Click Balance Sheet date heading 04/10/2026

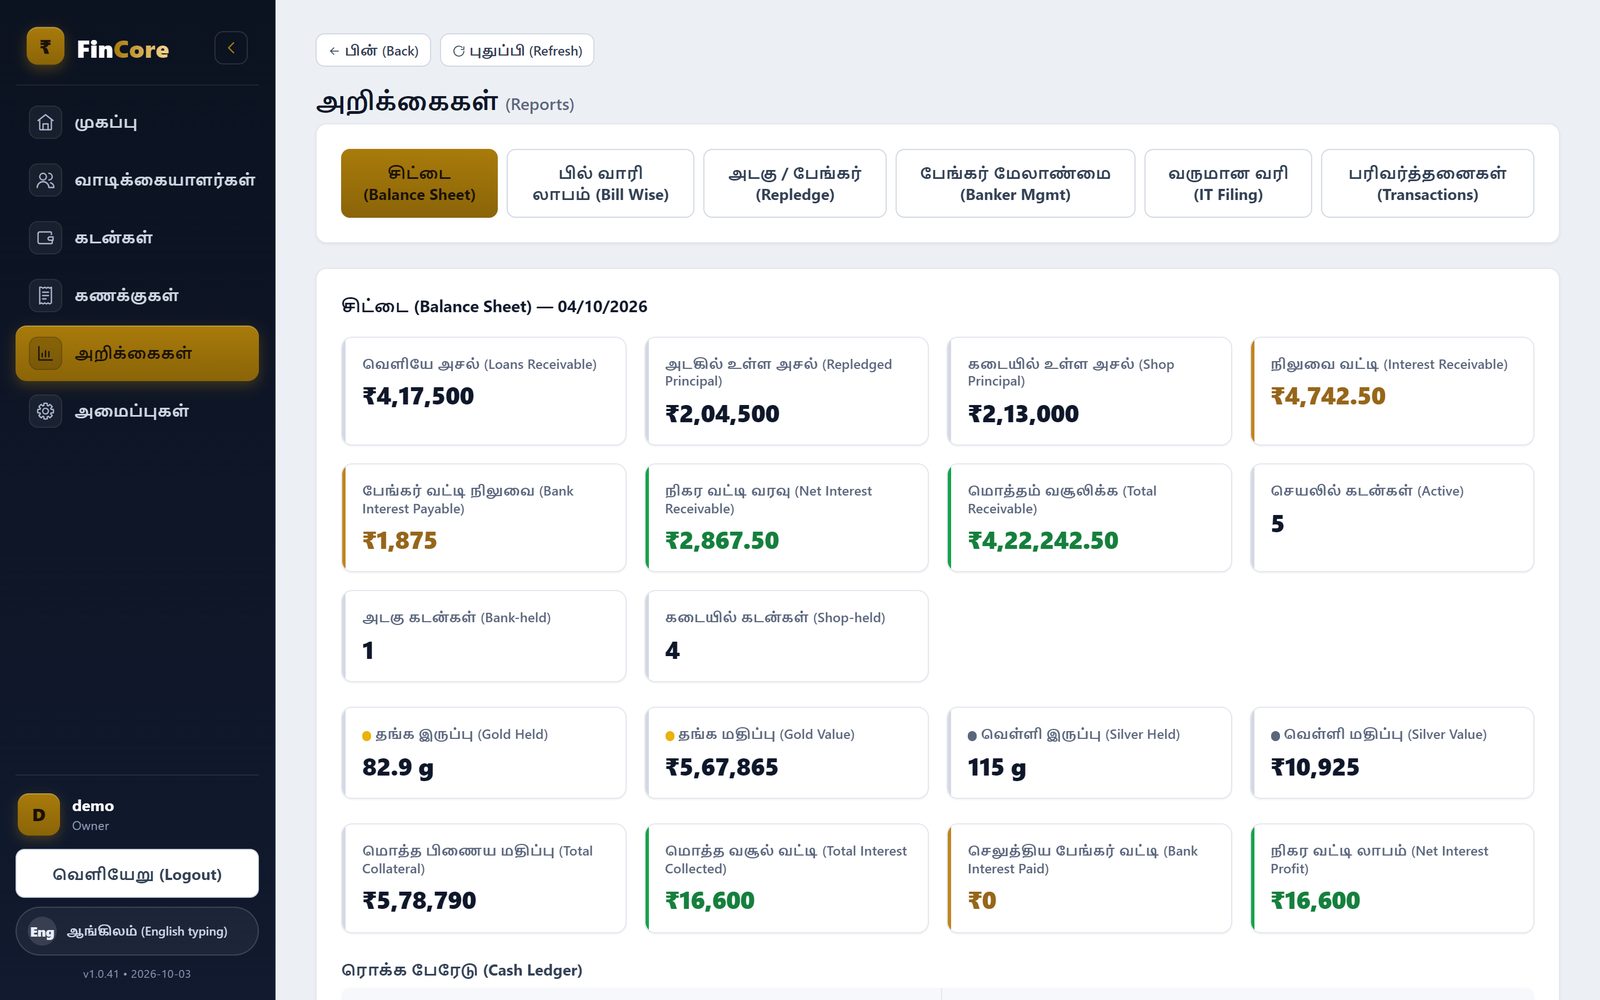click(603, 306)
